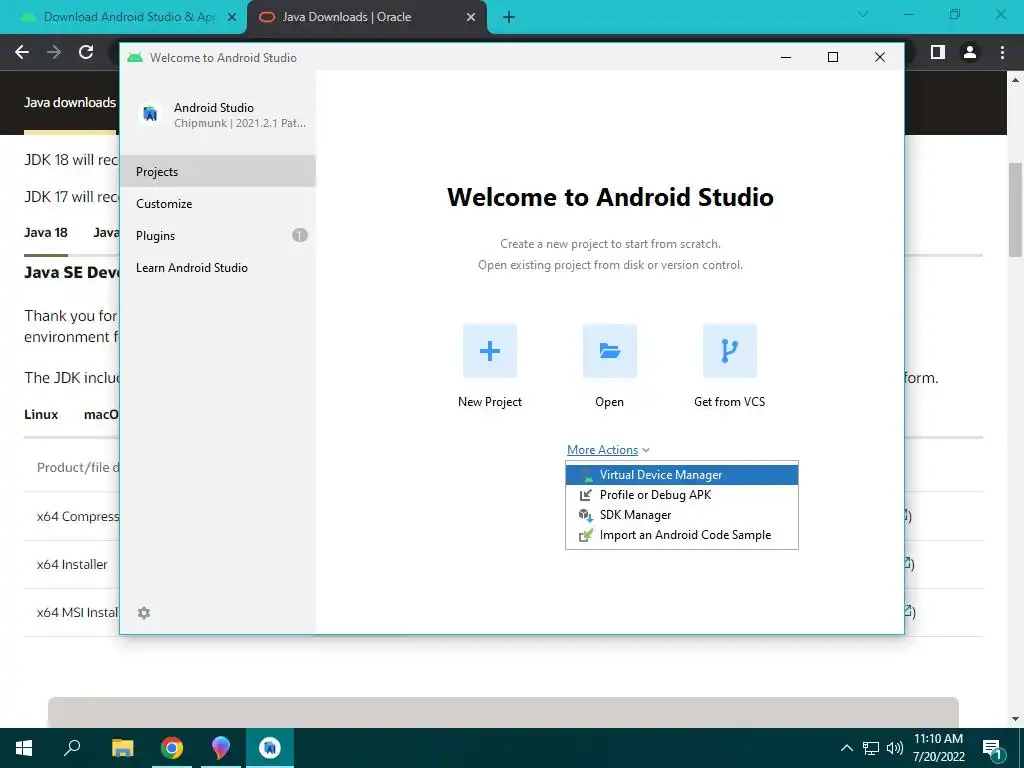Click Java downloads heading link on Oracle page

pyautogui.click(x=70, y=103)
